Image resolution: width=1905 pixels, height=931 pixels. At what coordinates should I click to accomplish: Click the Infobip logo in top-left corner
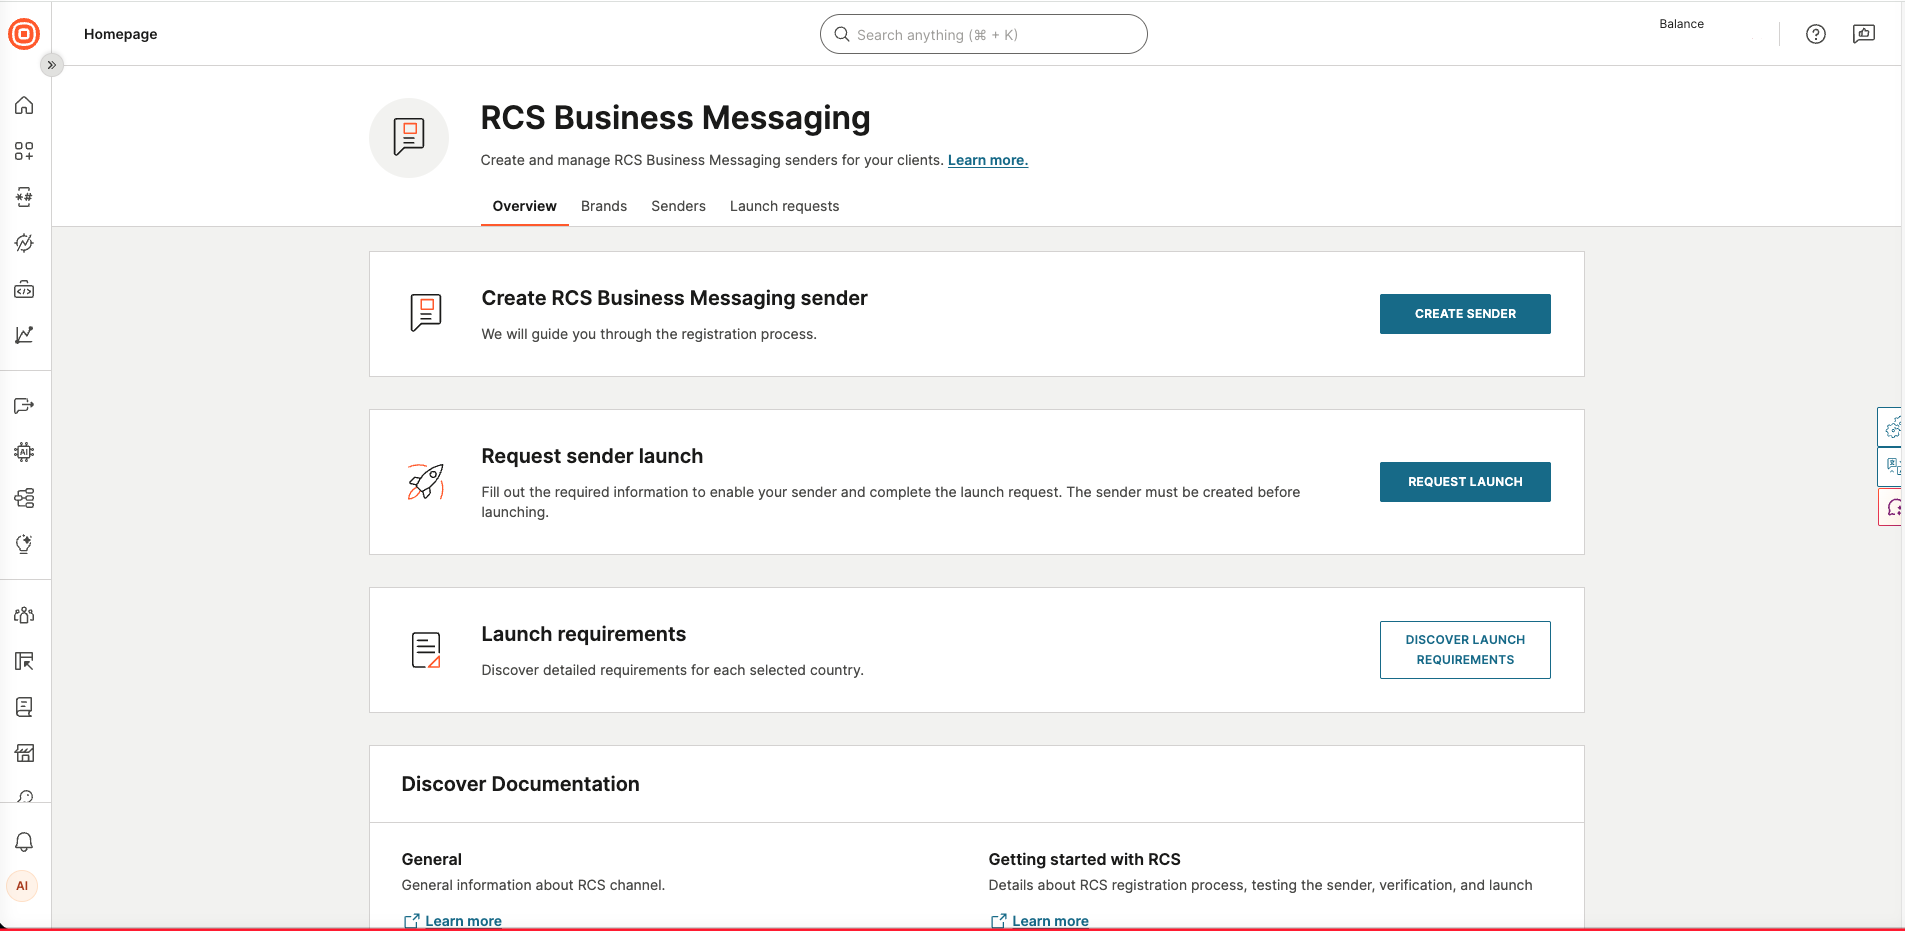click(x=24, y=33)
